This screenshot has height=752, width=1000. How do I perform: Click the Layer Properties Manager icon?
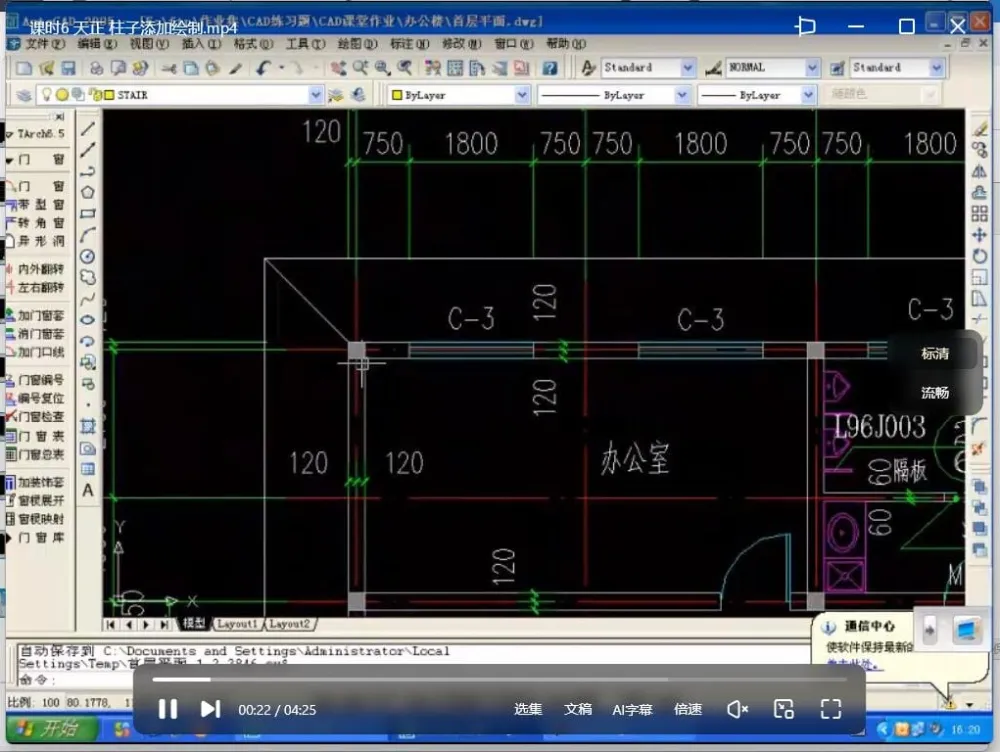24,95
